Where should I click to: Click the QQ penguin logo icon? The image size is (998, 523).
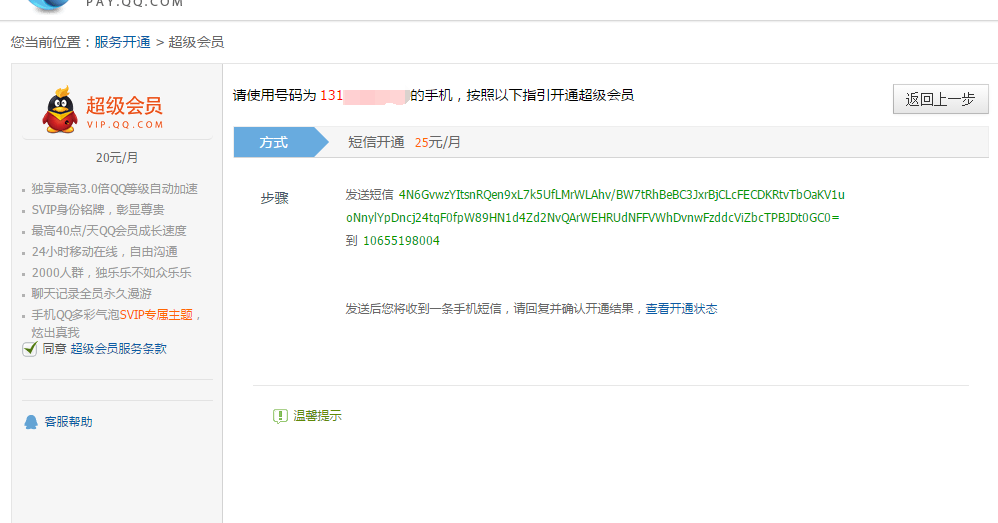coord(60,110)
